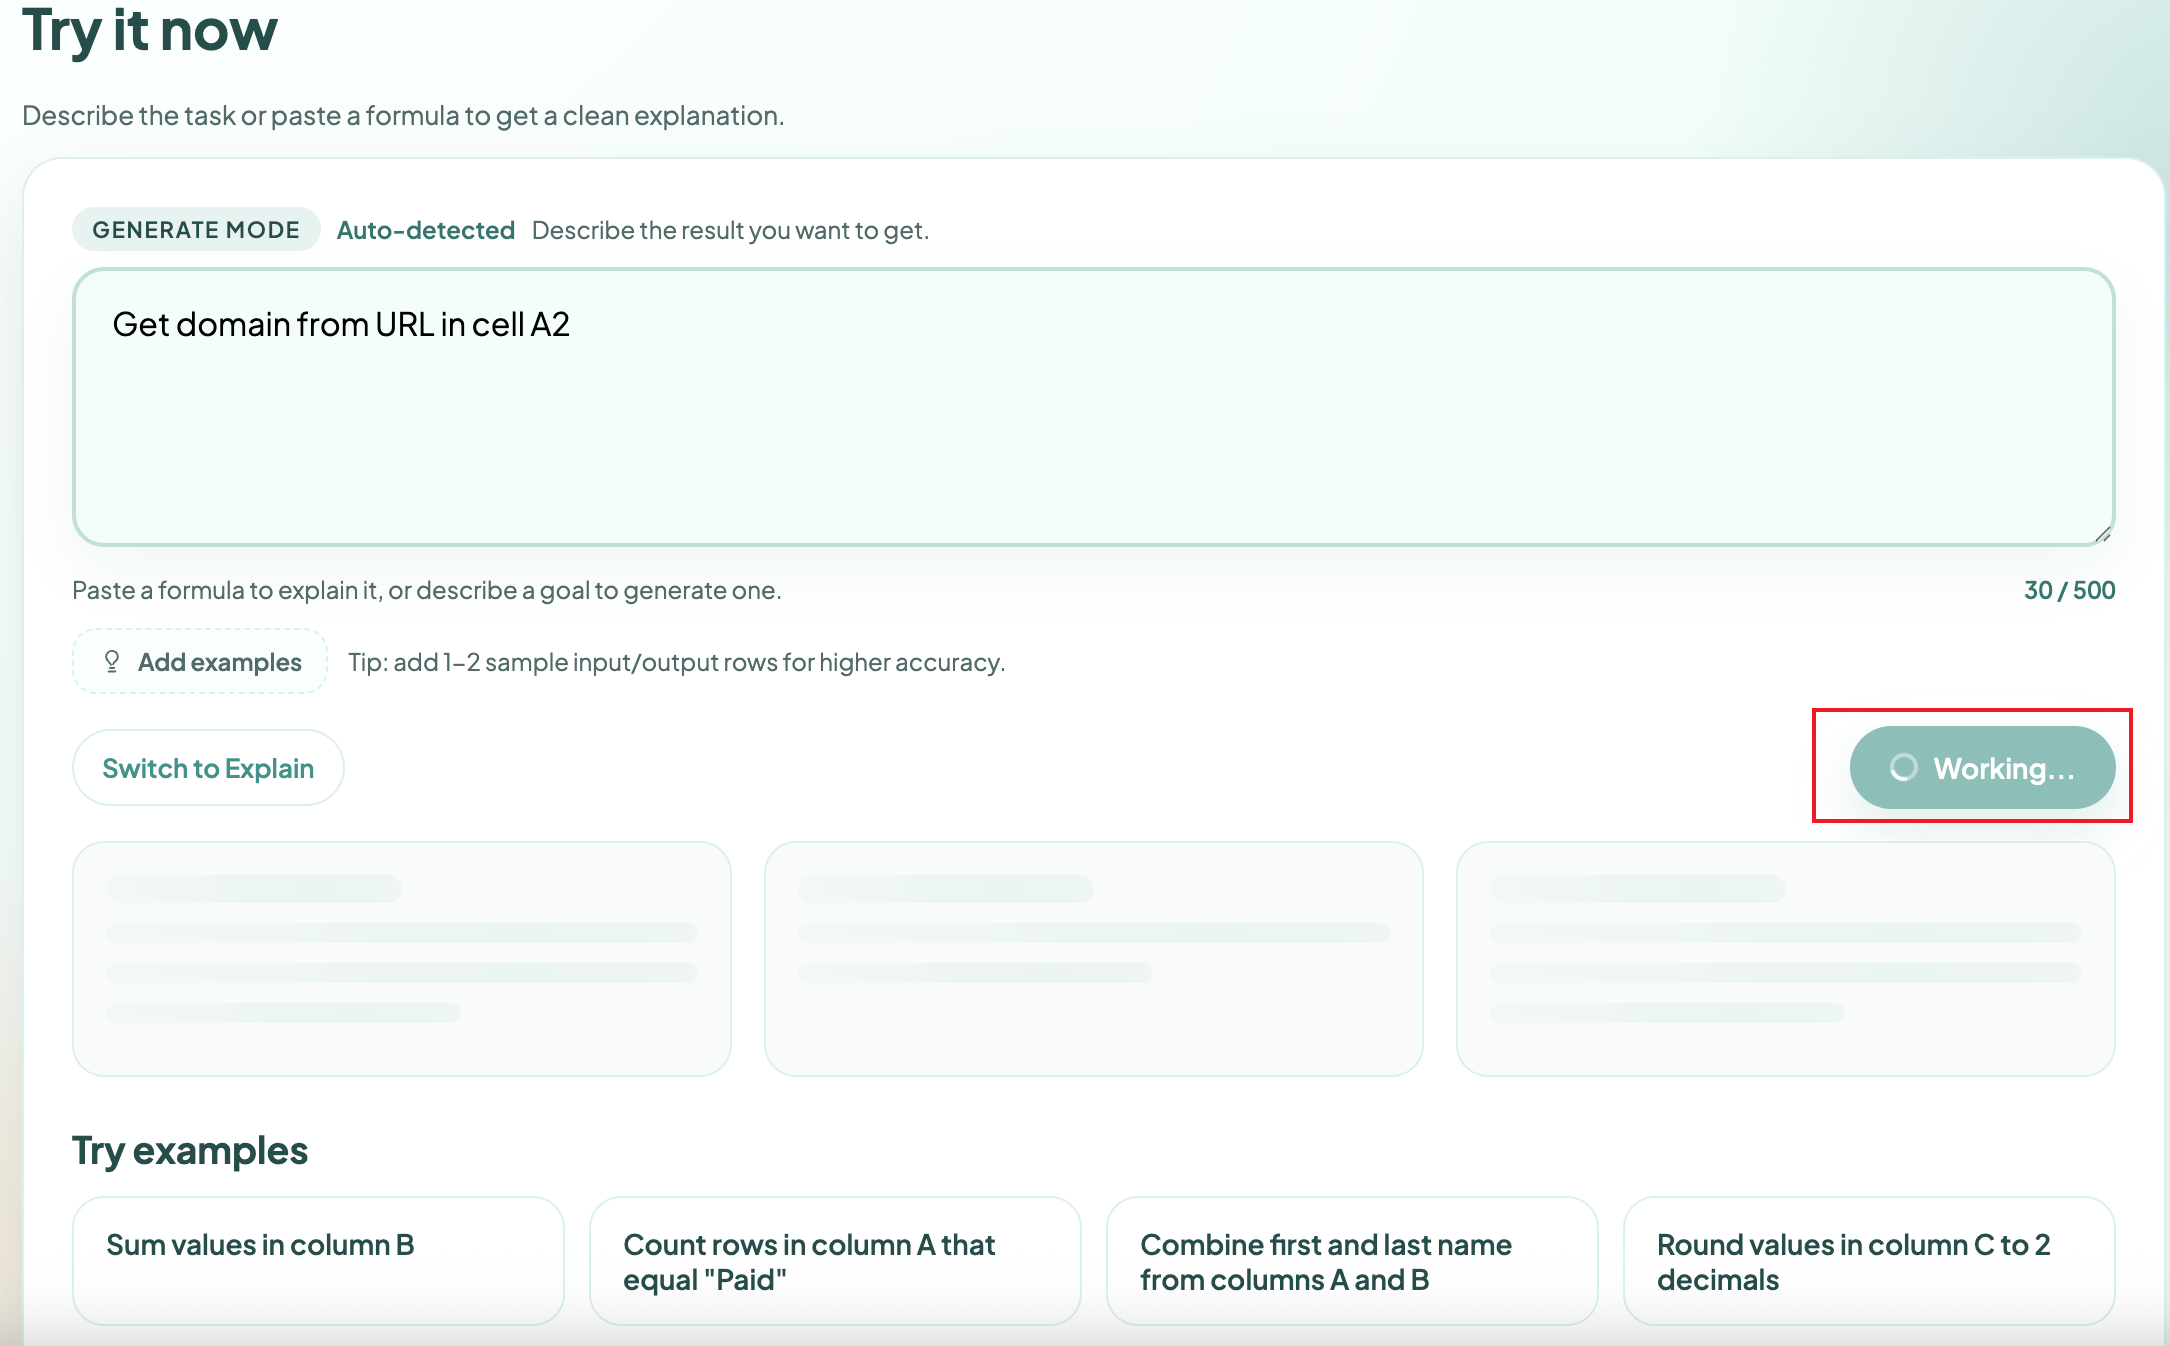The height and width of the screenshot is (1346, 2170).
Task: Click the Working button
Action: pyautogui.click(x=1982, y=768)
